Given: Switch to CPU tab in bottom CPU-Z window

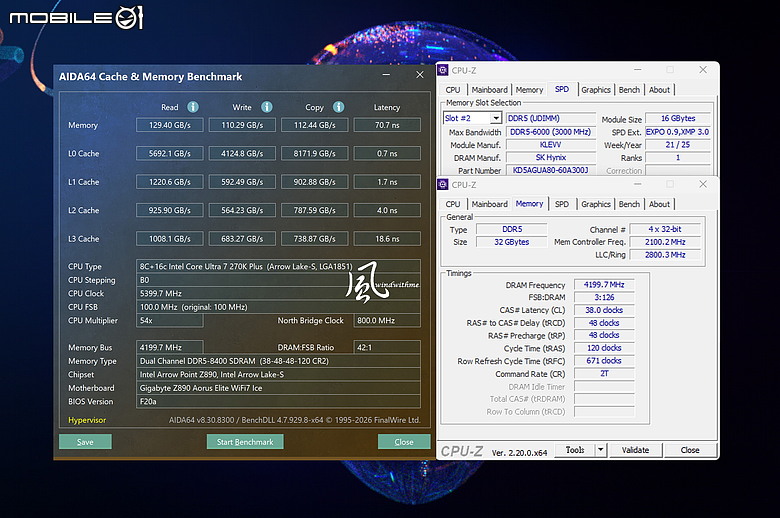Looking at the screenshot, I should tap(453, 205).
